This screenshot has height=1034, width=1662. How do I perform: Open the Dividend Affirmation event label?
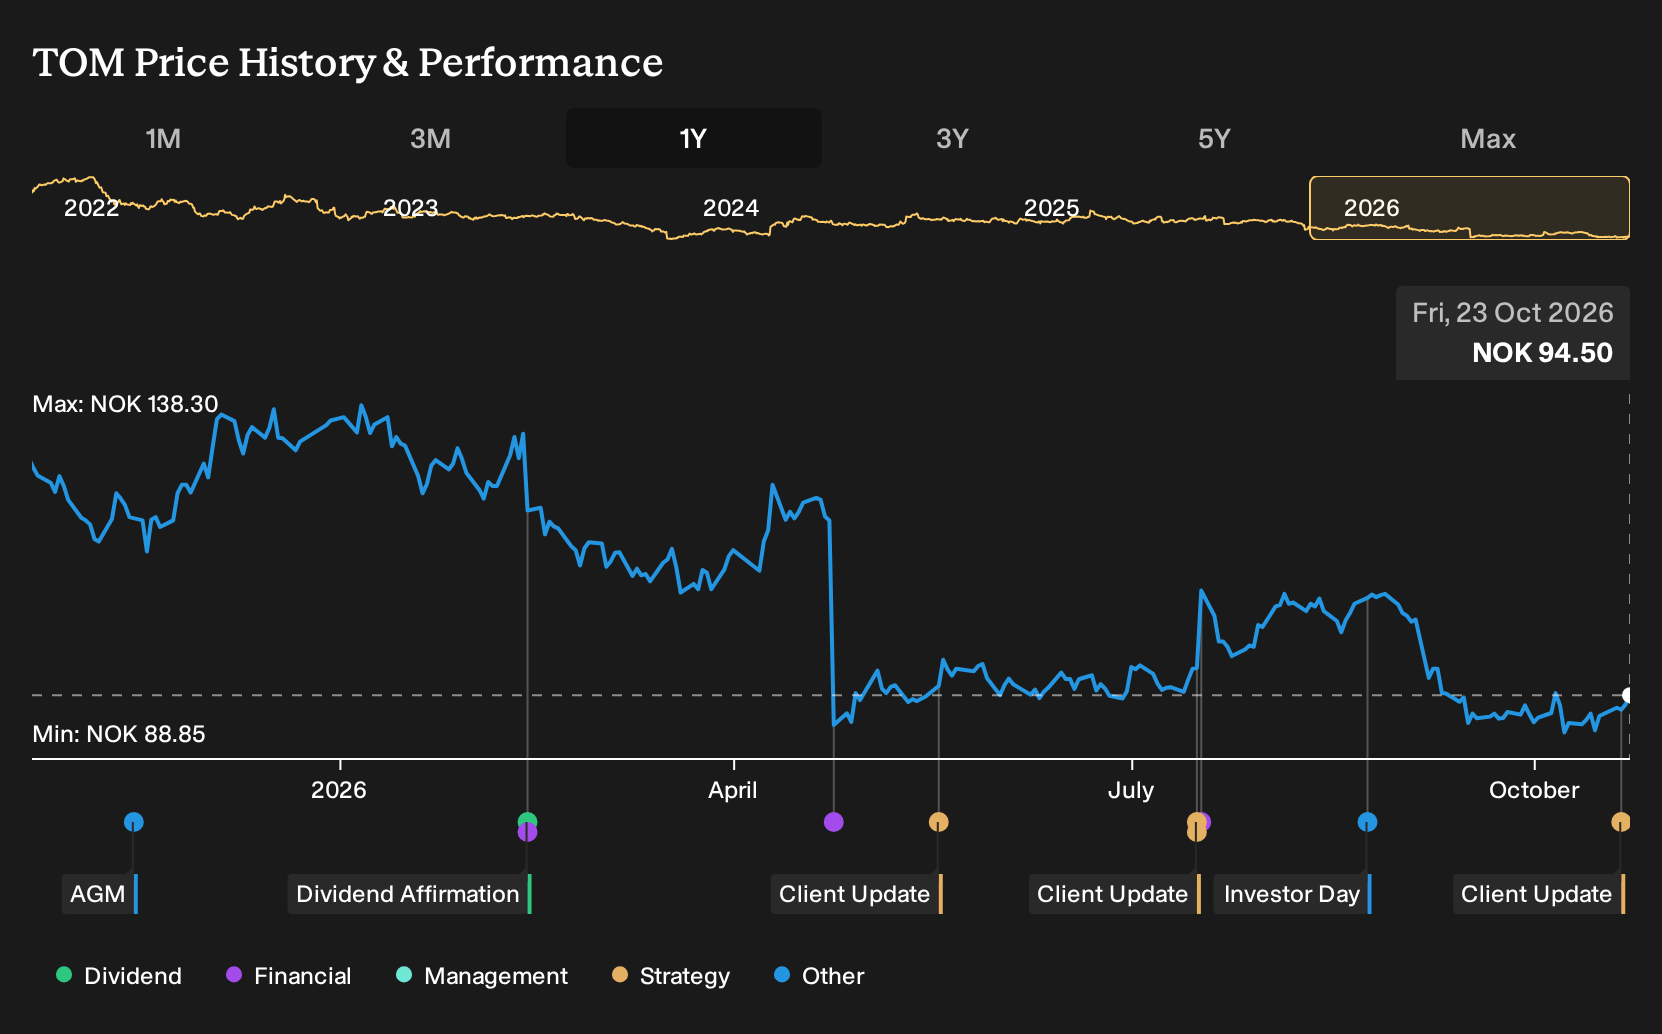(409, 894)
